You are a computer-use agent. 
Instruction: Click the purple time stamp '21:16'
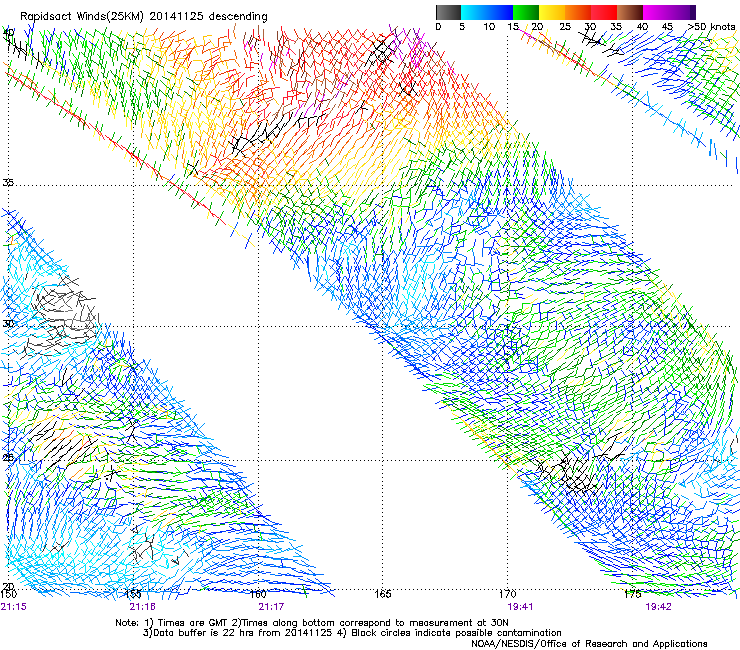(143, 607)
